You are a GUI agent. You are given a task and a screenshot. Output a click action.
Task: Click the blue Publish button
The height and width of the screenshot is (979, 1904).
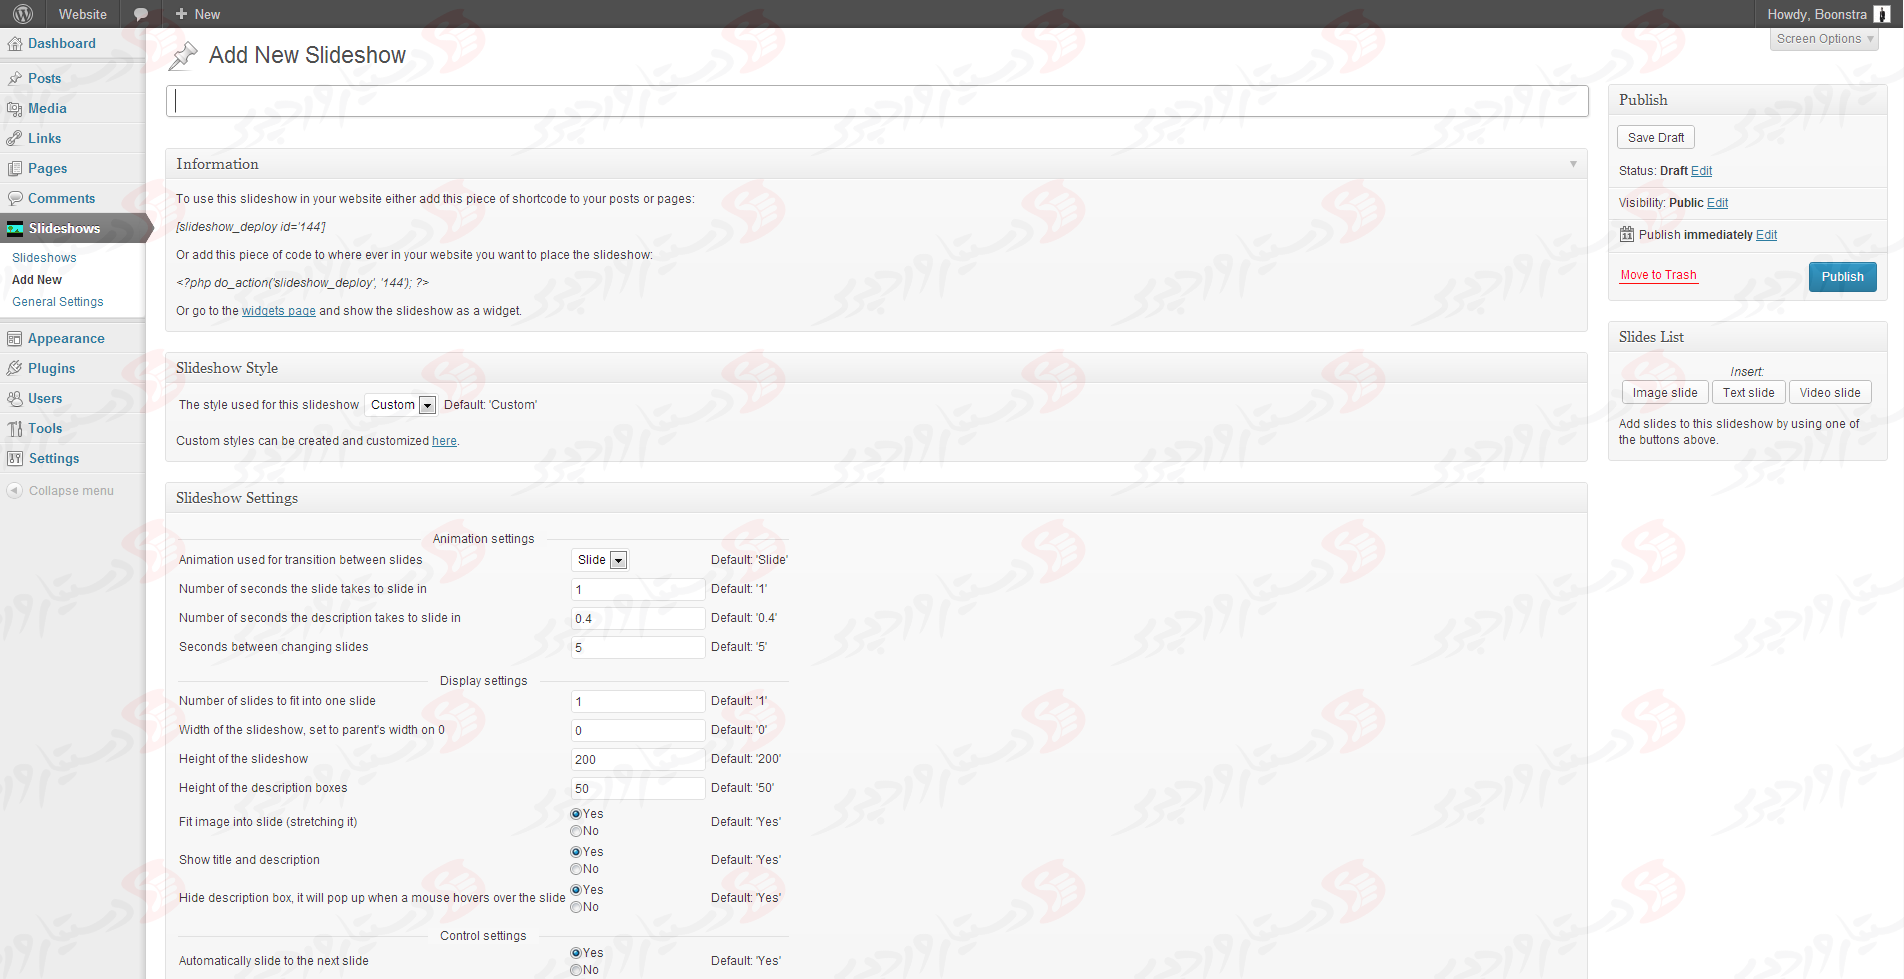tap(1841, 277)
